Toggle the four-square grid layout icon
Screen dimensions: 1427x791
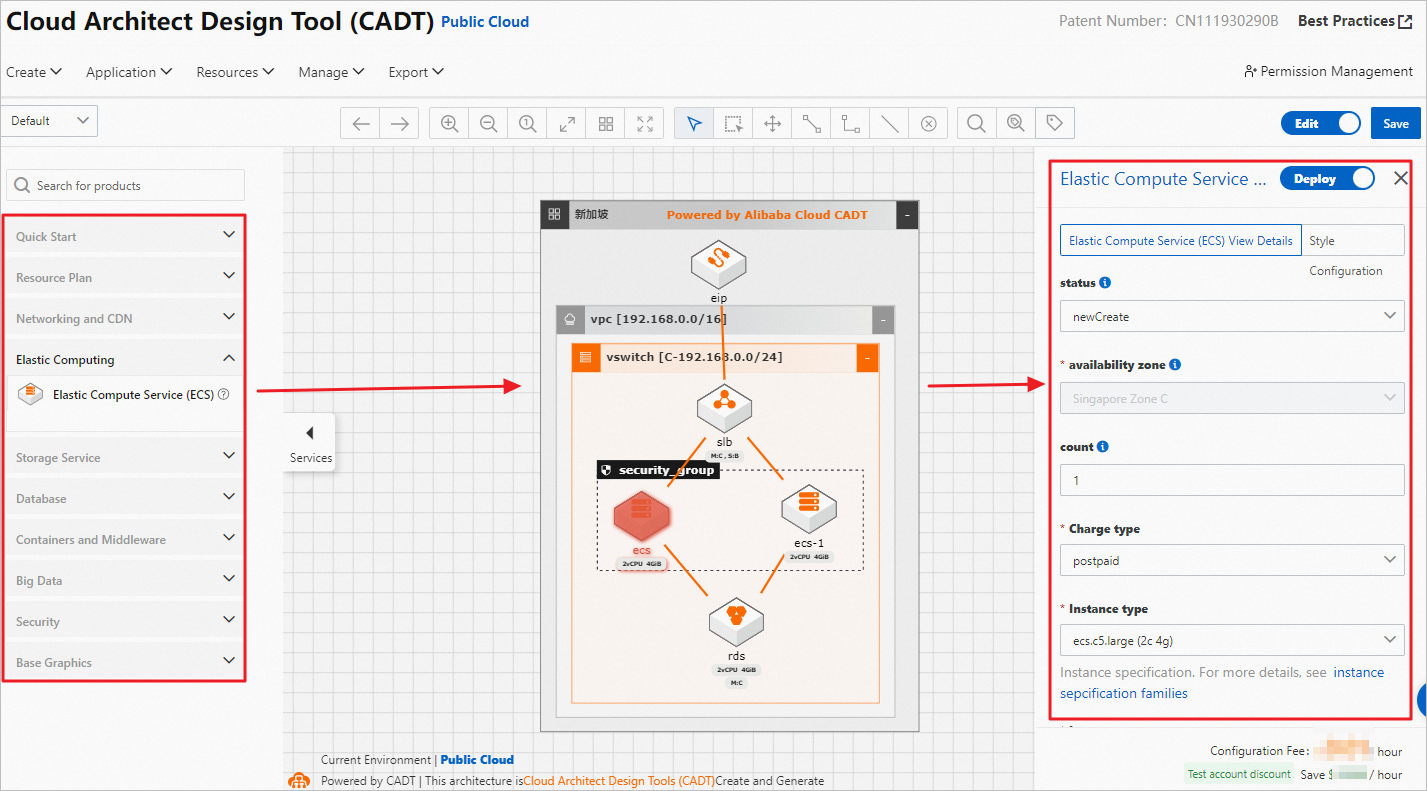(x=606, y=124)
